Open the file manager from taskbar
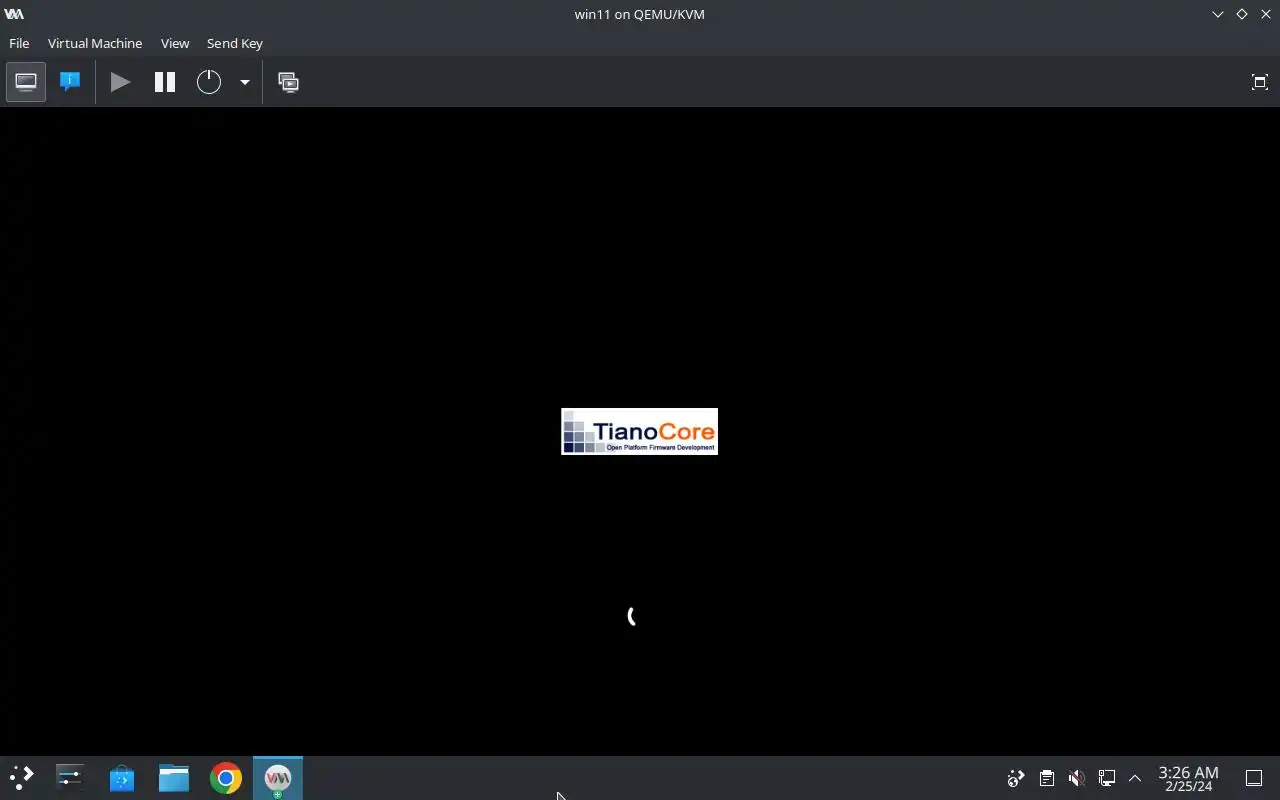 pos(174,778)
